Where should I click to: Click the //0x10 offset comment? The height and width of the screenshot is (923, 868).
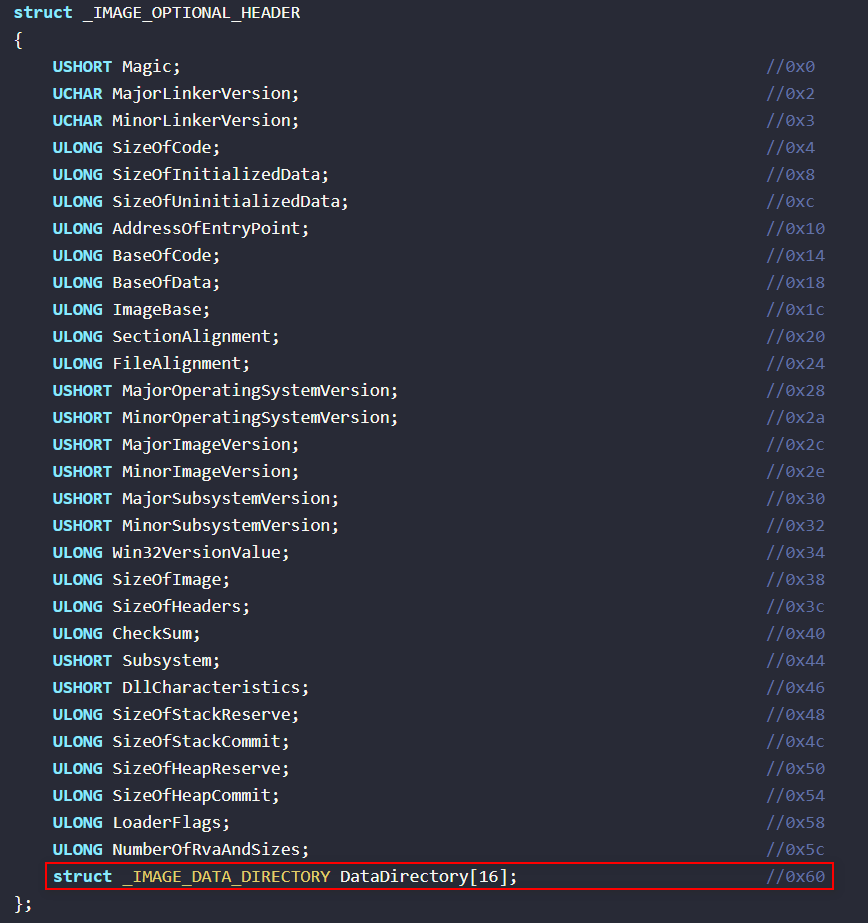pyautogui.click(x=796, y=228)
